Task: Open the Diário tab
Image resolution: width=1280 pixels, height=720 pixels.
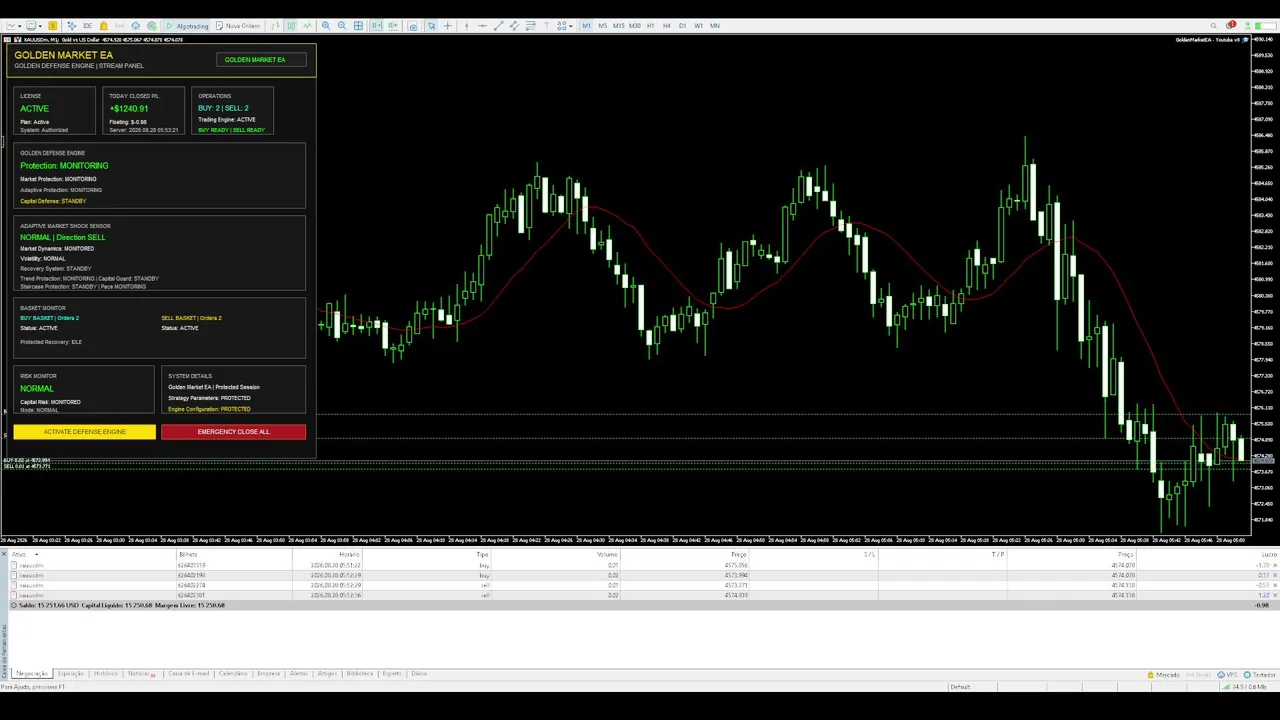Action: (x=419, y=673)
